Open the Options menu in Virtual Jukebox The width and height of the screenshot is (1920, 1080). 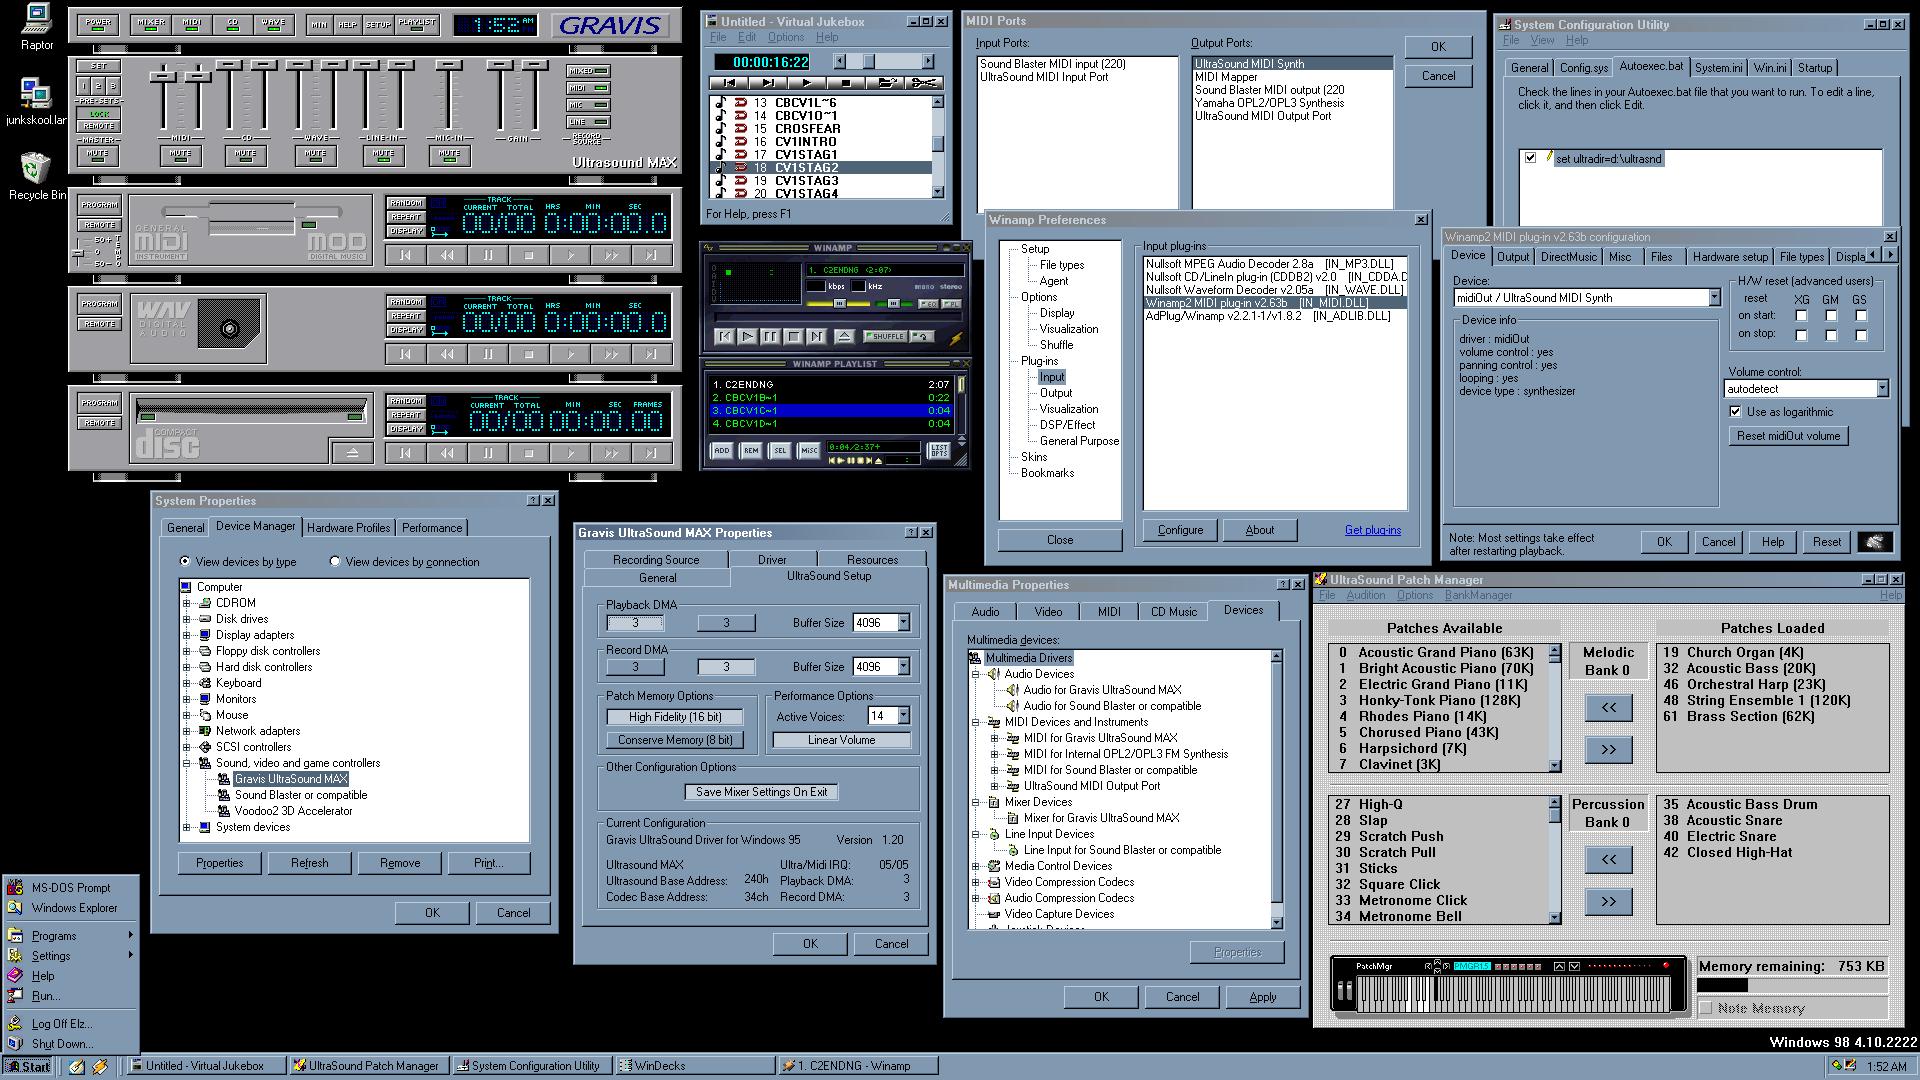click(x=786, y=37)
